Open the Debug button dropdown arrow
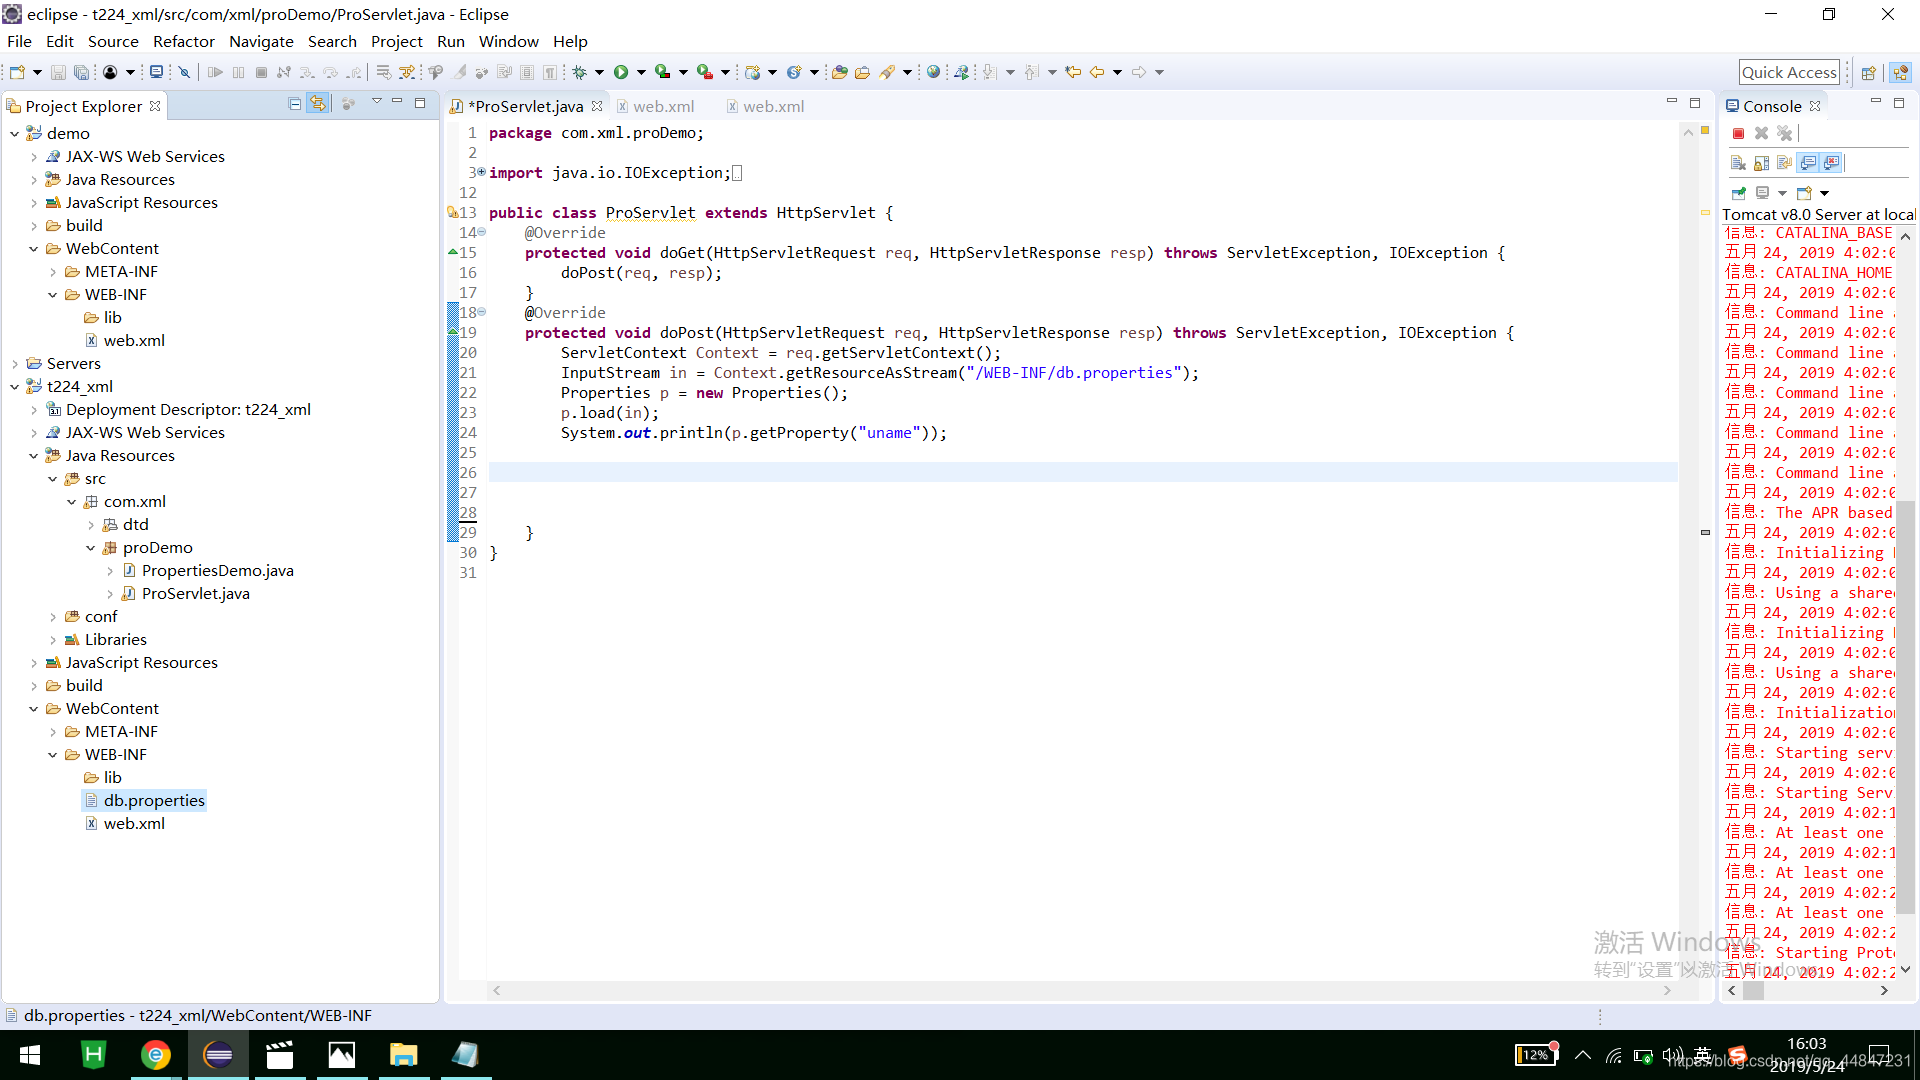1920x1080 pixels. [x=599, y=72]
